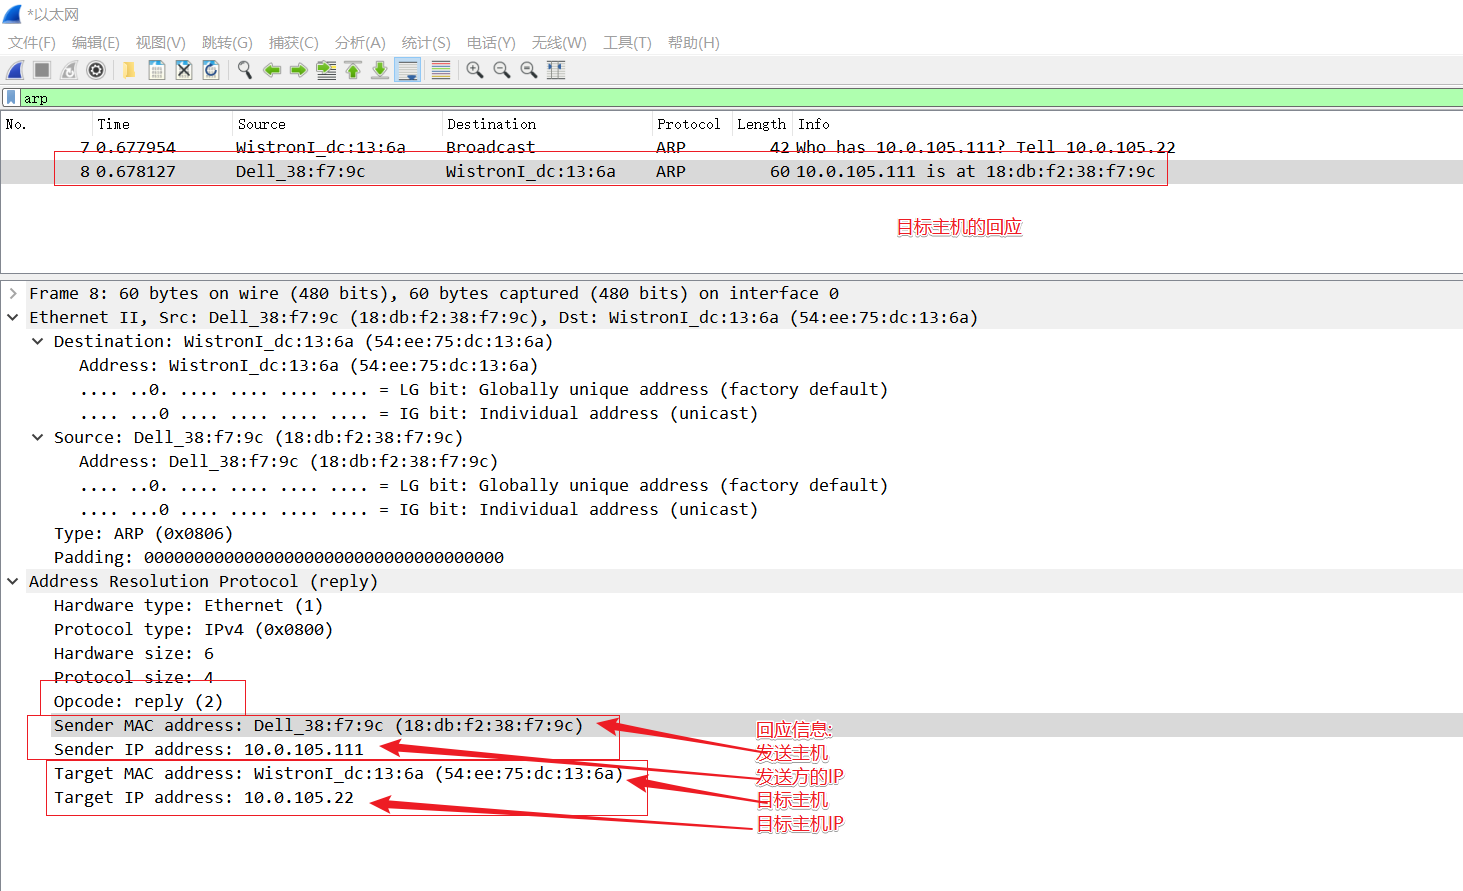Select Address: Dell_38:f7:9c line
1463x891 pixels.
(x=288, y=461)
